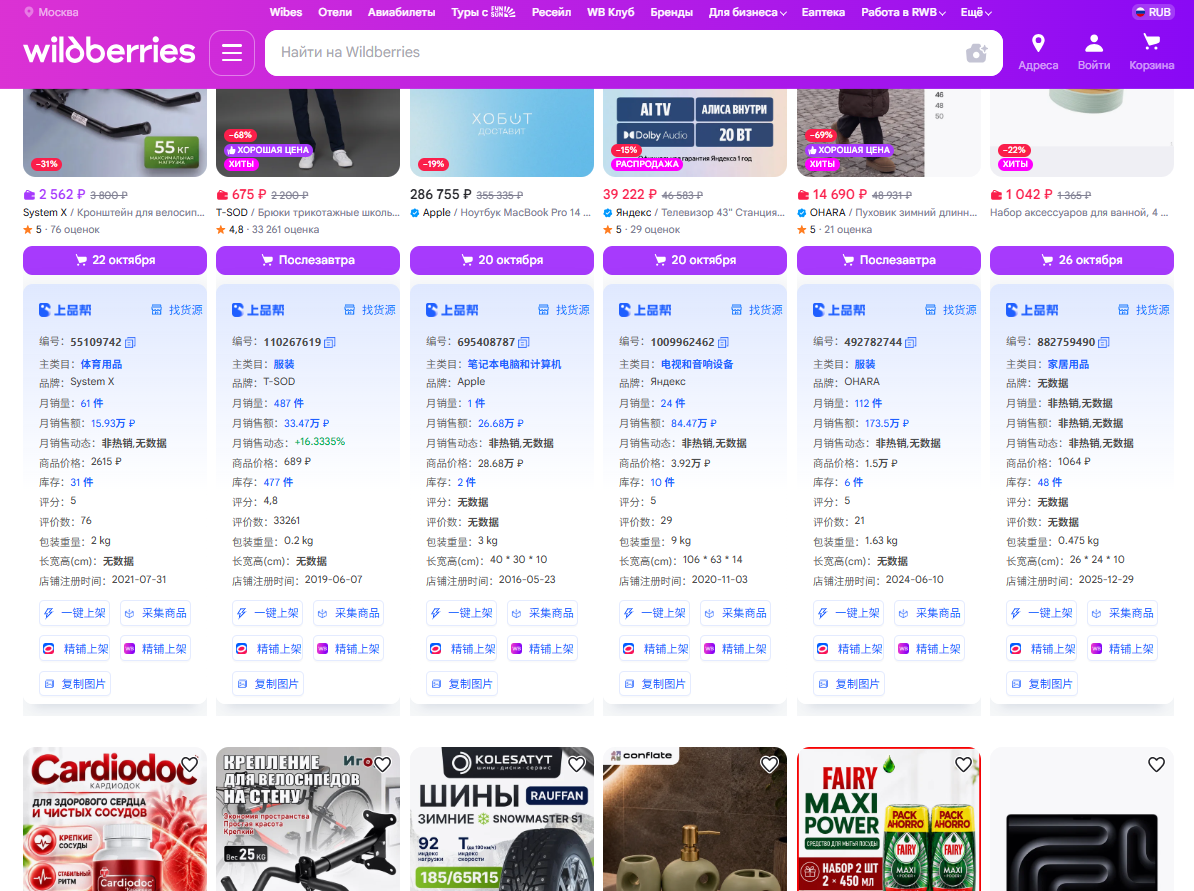Open the 电视和音响设备 category link
This screenshot has height=891, width=1194.
pos(697,364)
